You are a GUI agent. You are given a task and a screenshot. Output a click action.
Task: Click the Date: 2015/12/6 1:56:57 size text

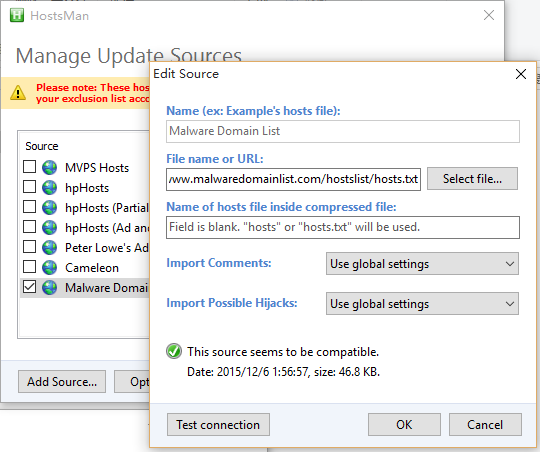click(283, 372)
